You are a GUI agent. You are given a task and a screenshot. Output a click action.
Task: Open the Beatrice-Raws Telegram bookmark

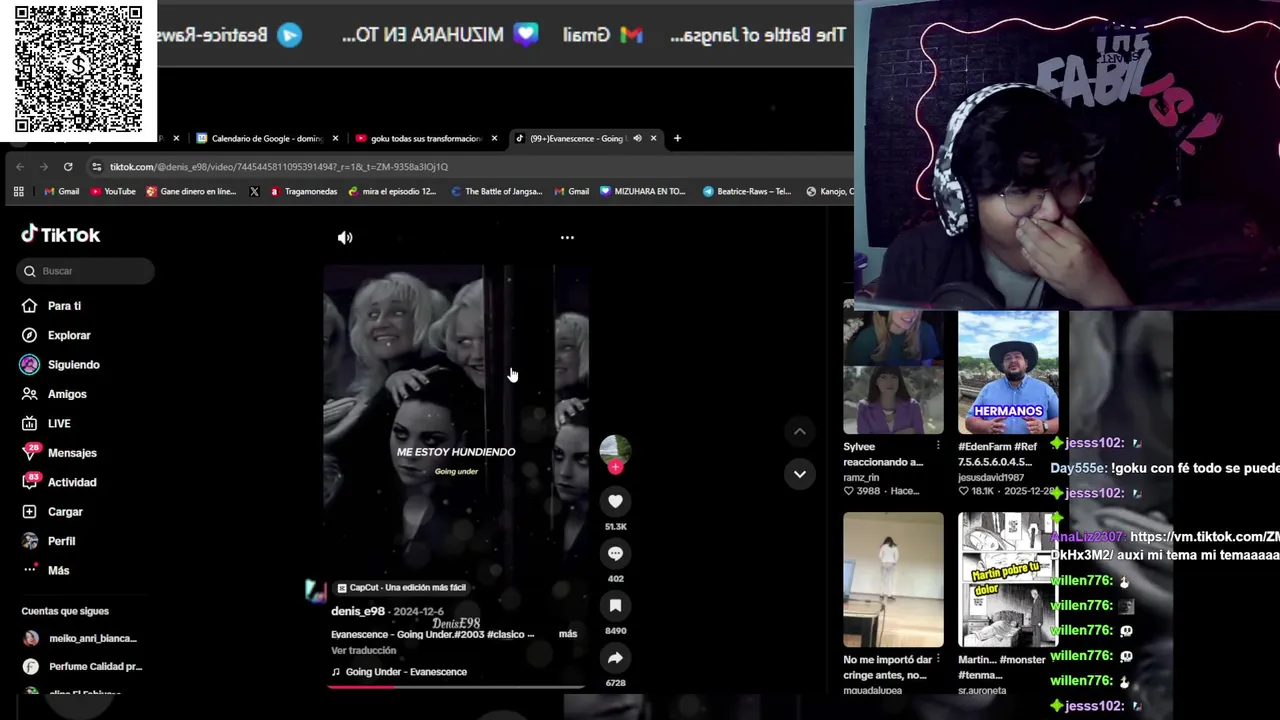[x=747, y=191]
